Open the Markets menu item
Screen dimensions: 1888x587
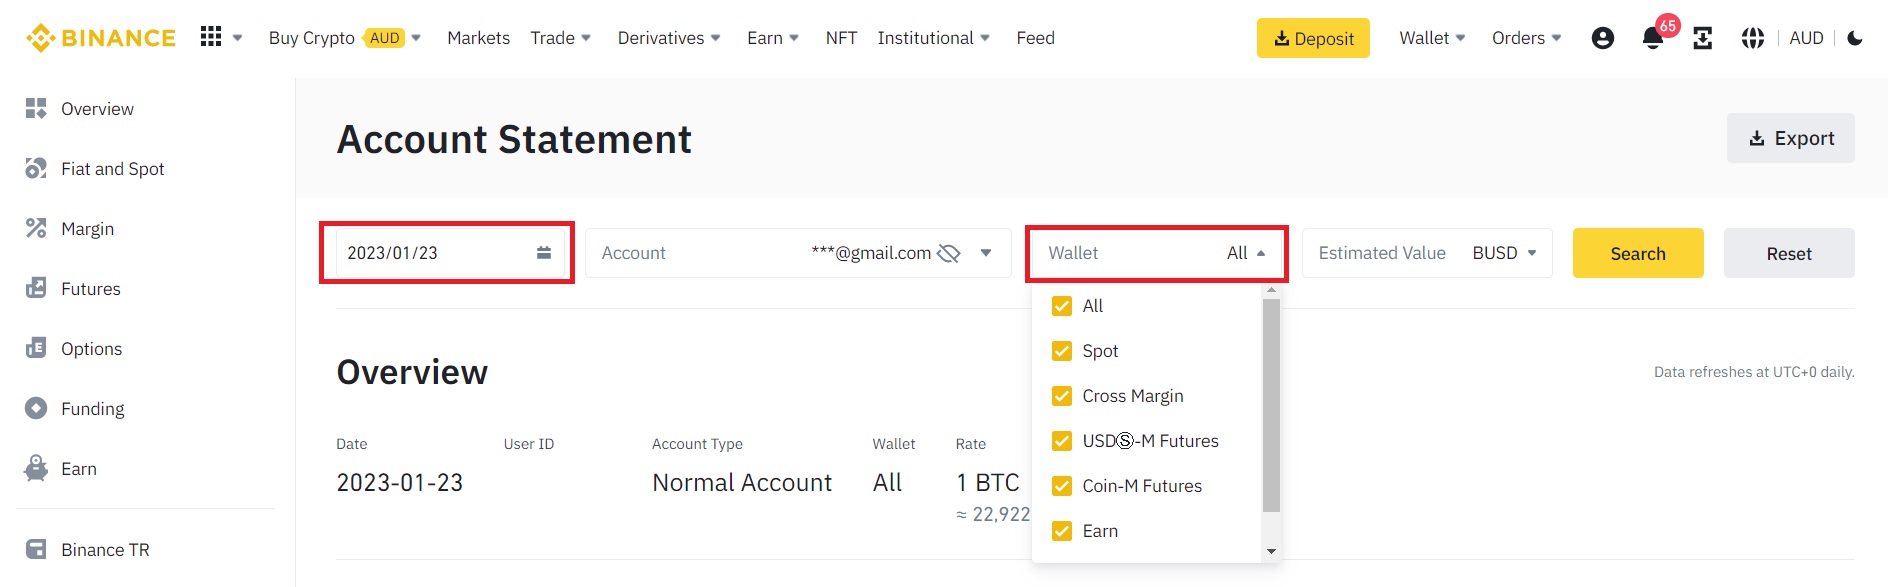point(478,38)
